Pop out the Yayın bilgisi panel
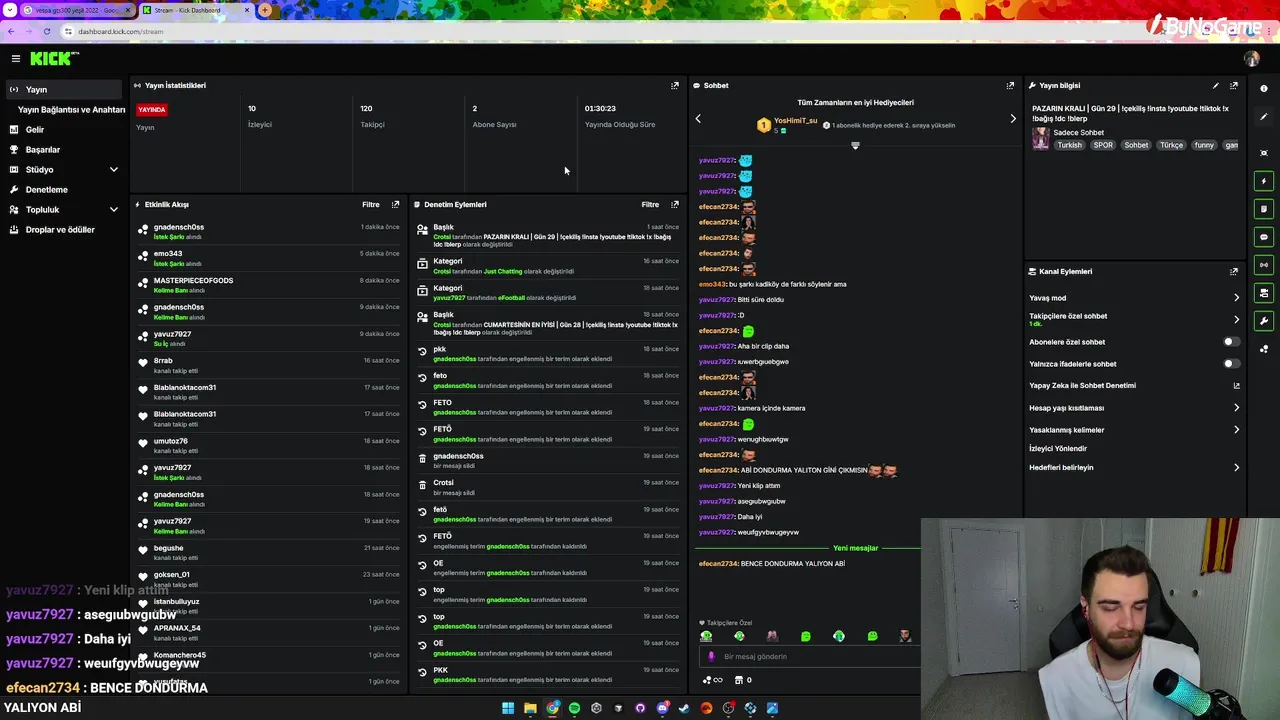The width and height of the screenshot is (1280, 720). click(1234, 86)
